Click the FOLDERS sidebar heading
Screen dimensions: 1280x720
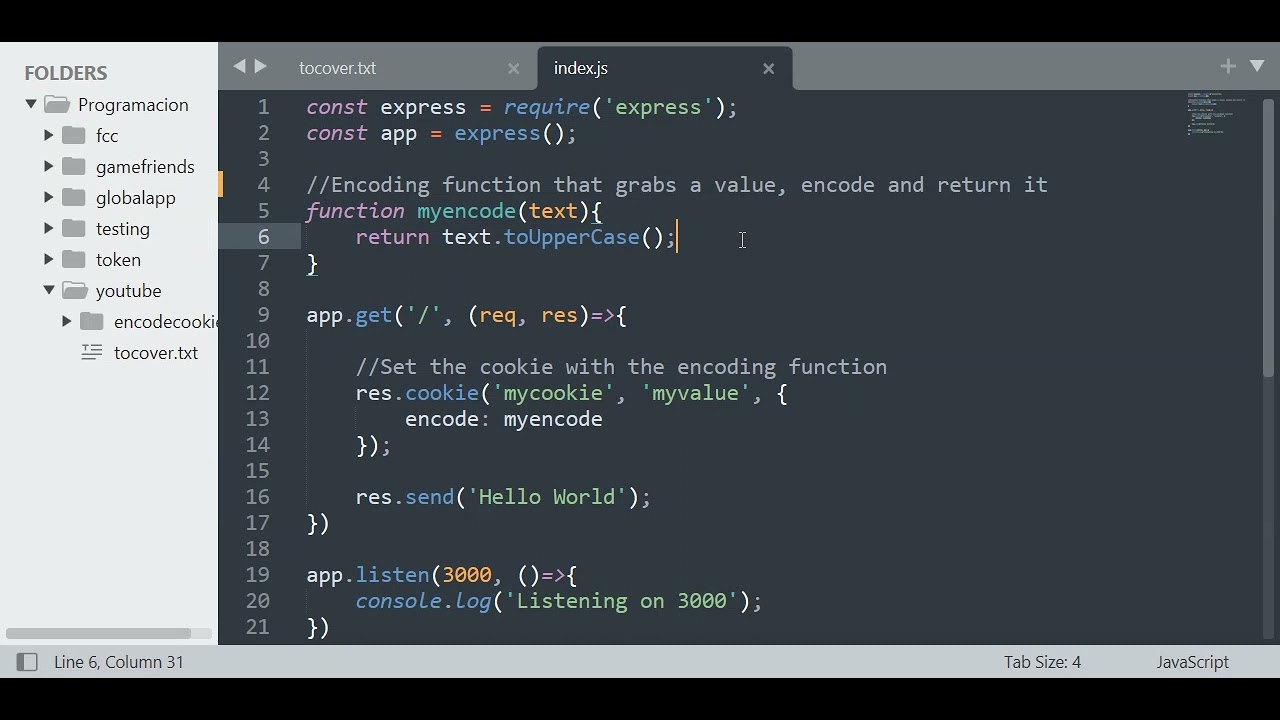pos(66,73)
